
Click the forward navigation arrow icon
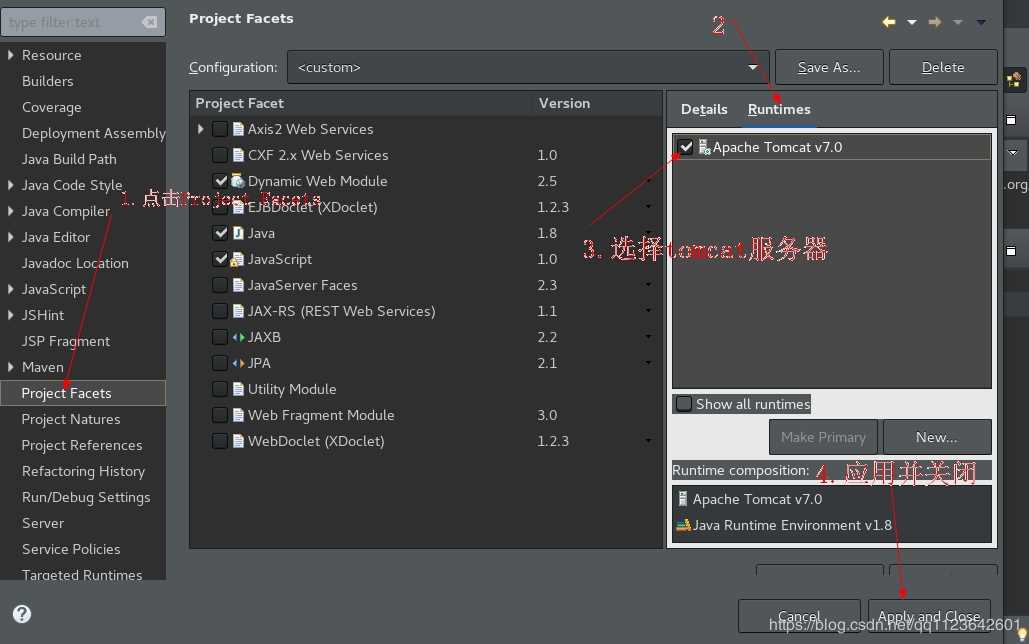point(934,22)
